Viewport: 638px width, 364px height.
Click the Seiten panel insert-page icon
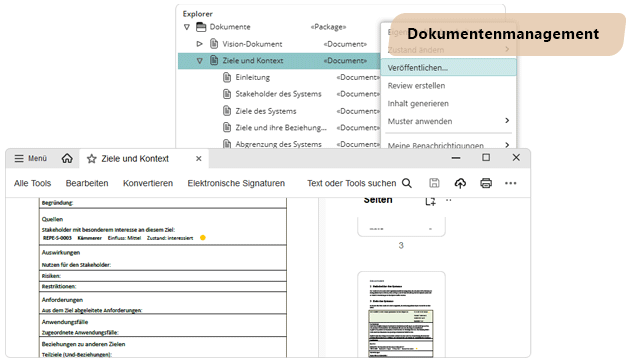pyautogui.click(x=430, y=201)
